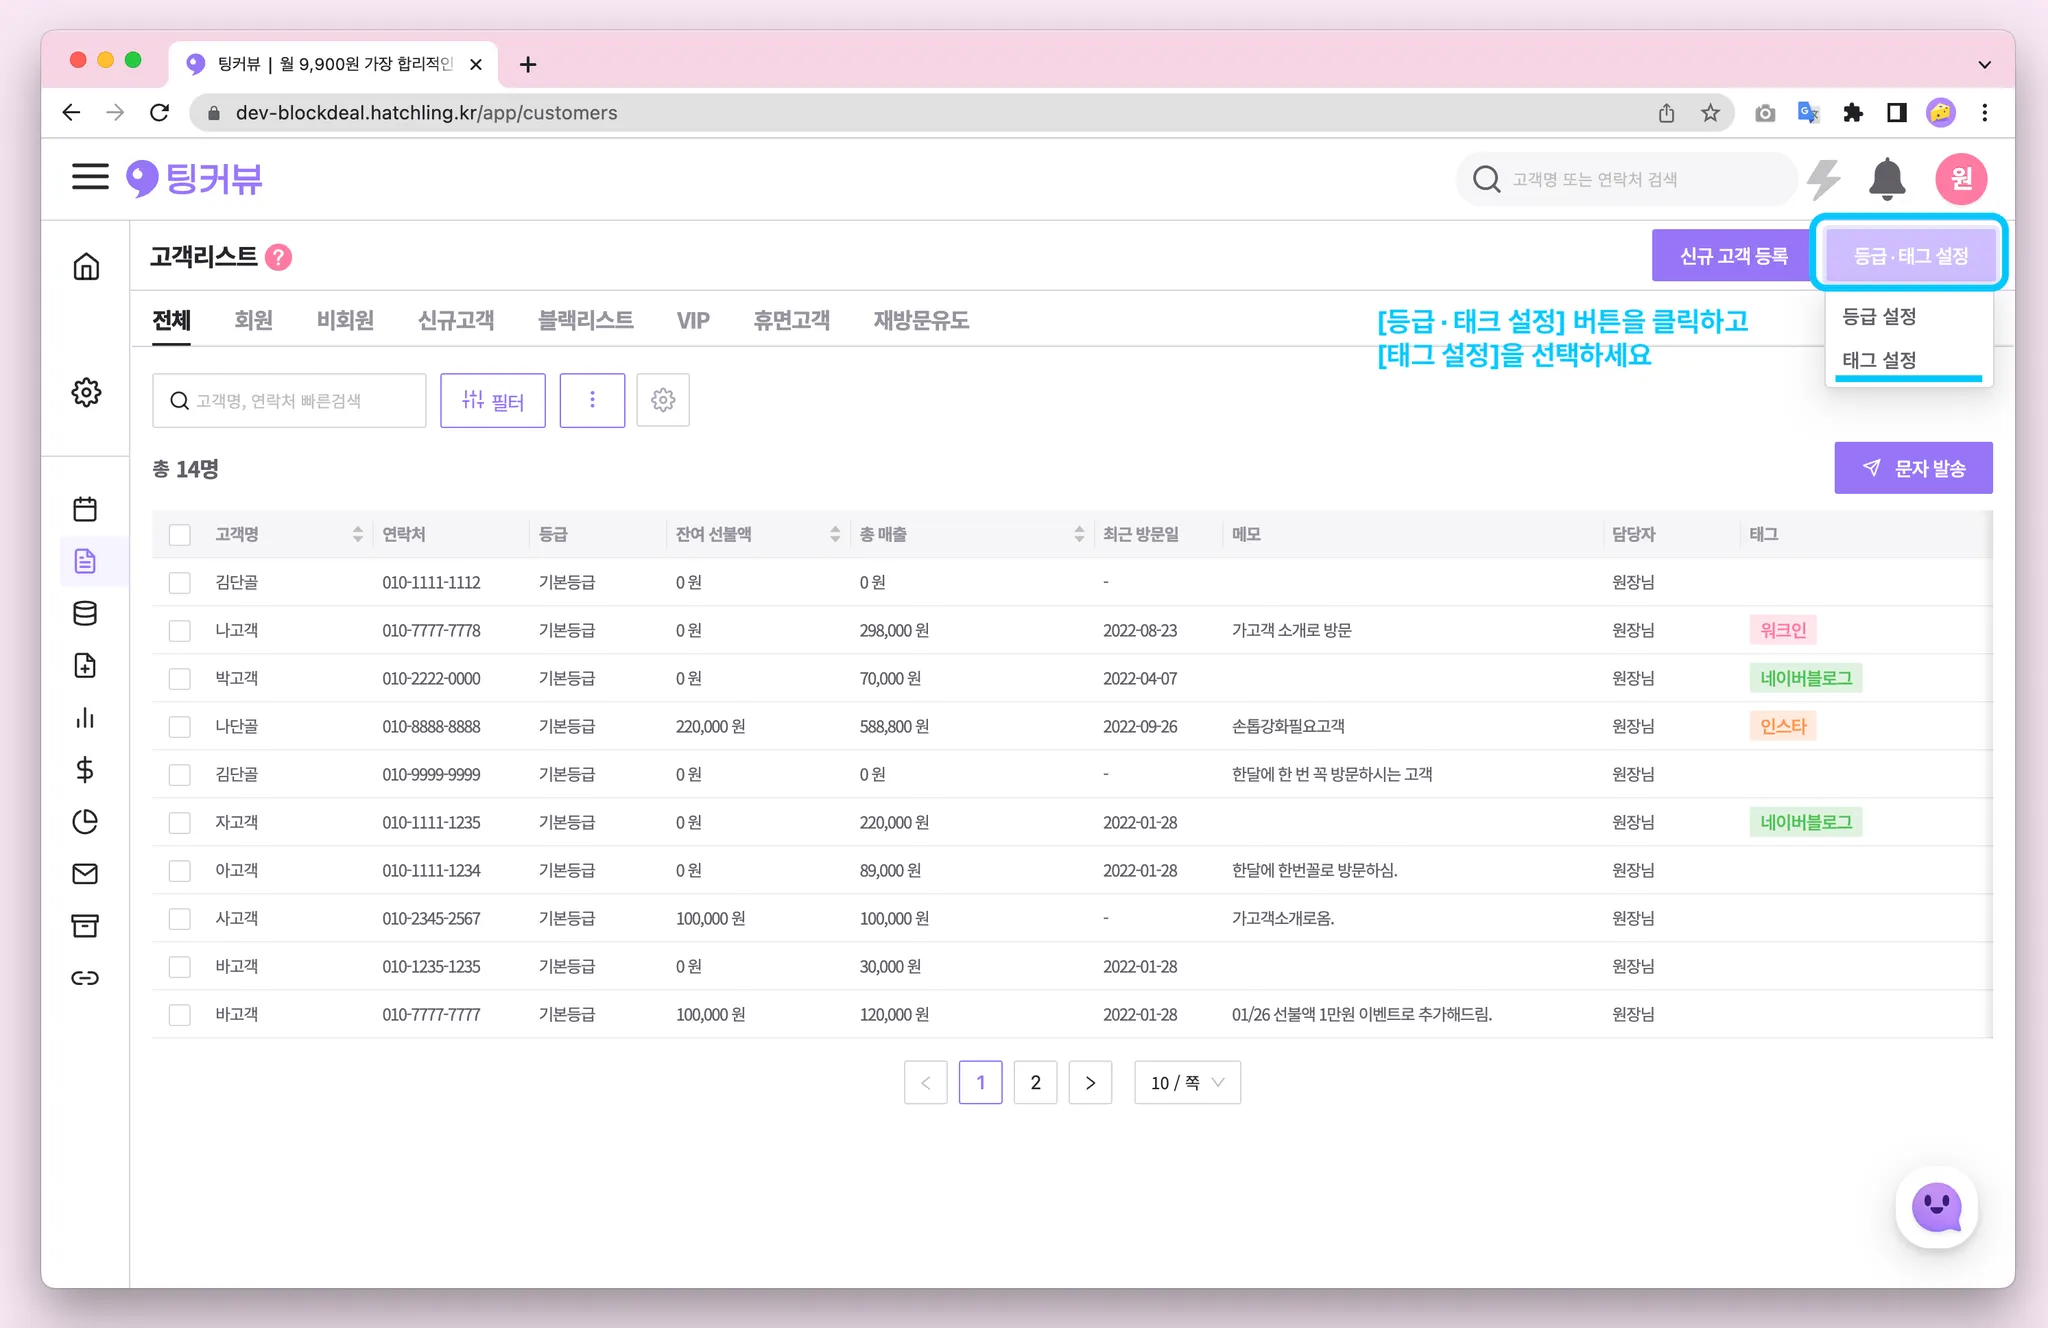Select the checkbox for 나고객 row
2048x1328 pixels.
click(x=180, y=631)
